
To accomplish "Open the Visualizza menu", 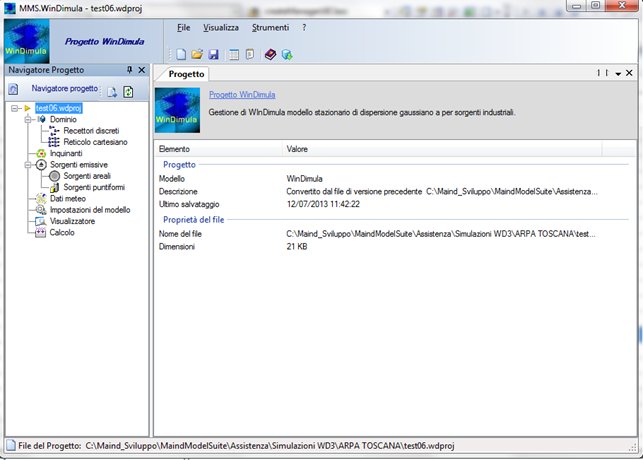I will [x=221, y=27].
